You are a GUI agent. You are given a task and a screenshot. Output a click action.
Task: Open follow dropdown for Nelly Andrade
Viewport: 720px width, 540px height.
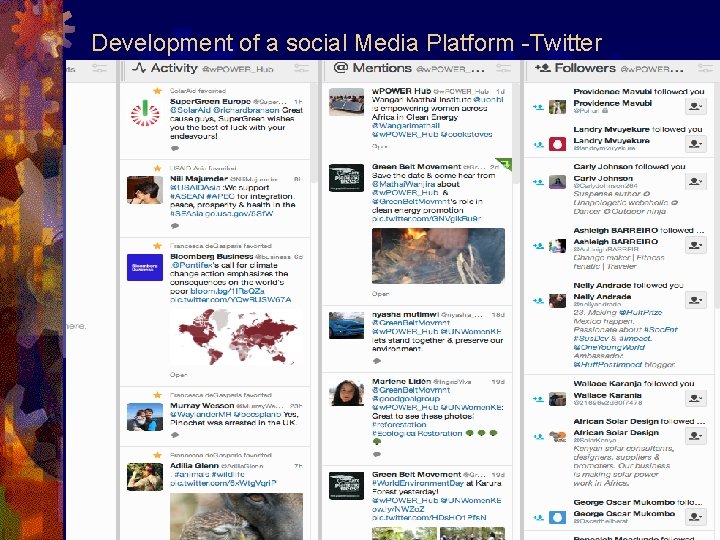(696, 300)
